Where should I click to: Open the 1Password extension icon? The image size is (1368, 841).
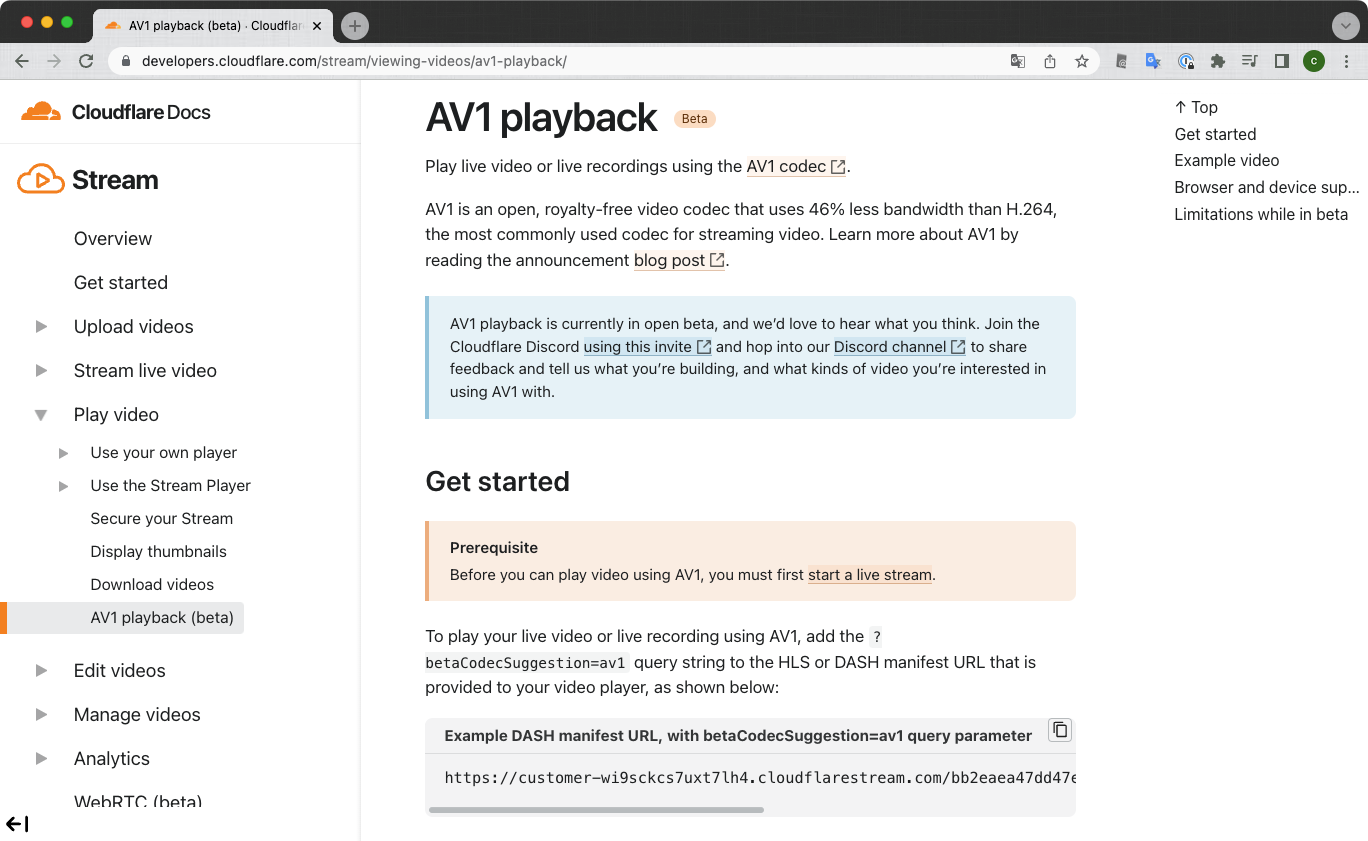point(1186,61)
